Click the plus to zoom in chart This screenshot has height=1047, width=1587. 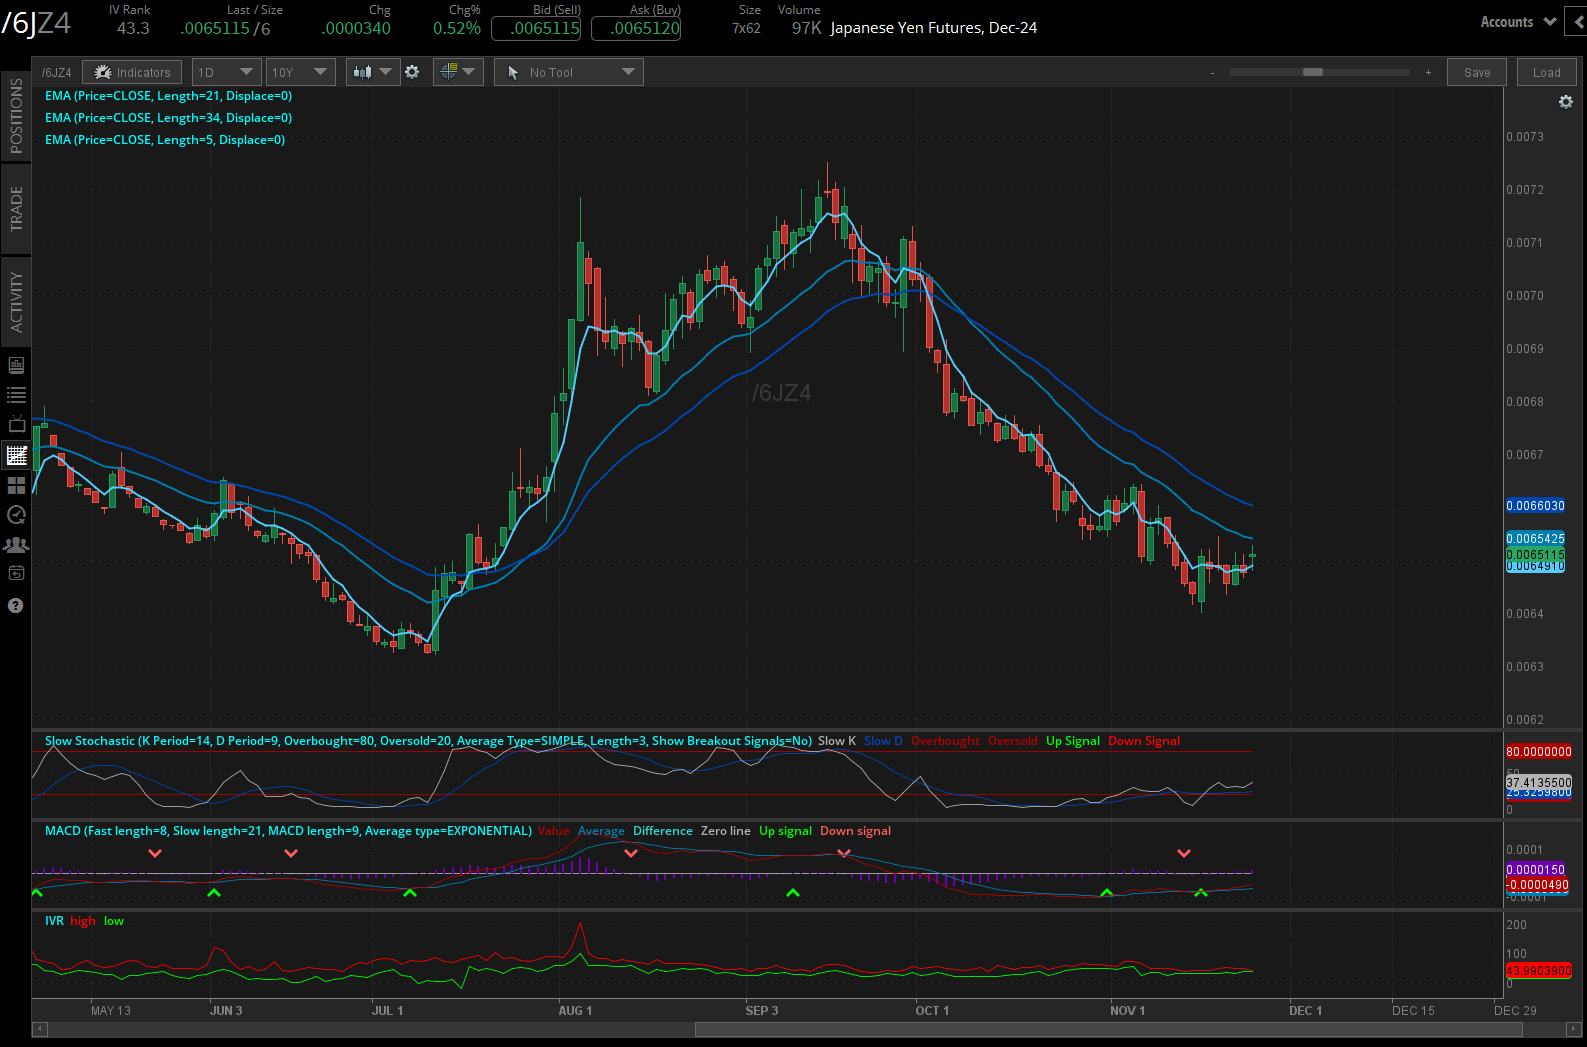1428,73
